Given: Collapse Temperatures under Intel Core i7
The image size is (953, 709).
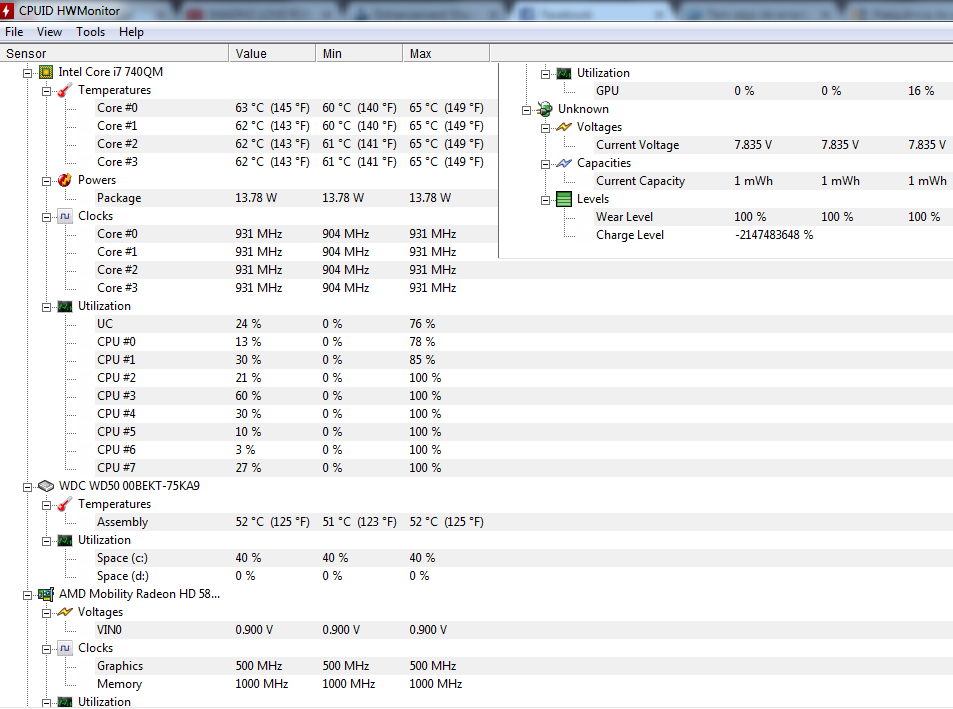Looking at the screenshot, I should pyautogui.click(x=46, y=91).
